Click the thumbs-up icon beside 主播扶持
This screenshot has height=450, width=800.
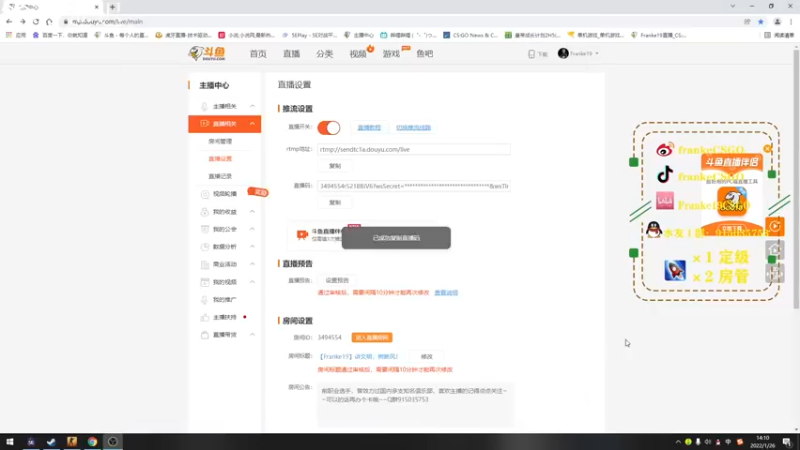coord(205,317)
